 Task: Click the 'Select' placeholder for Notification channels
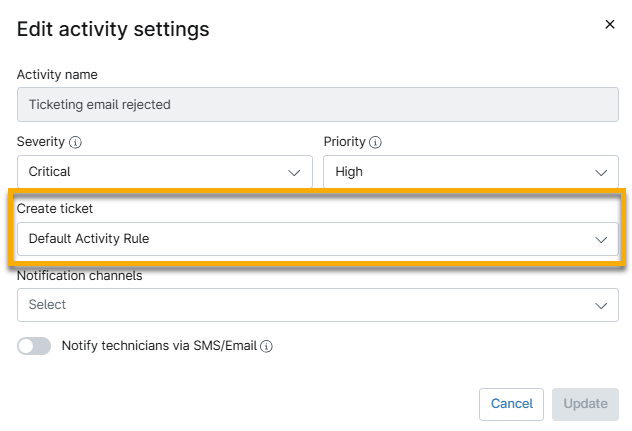pos(47,305)
